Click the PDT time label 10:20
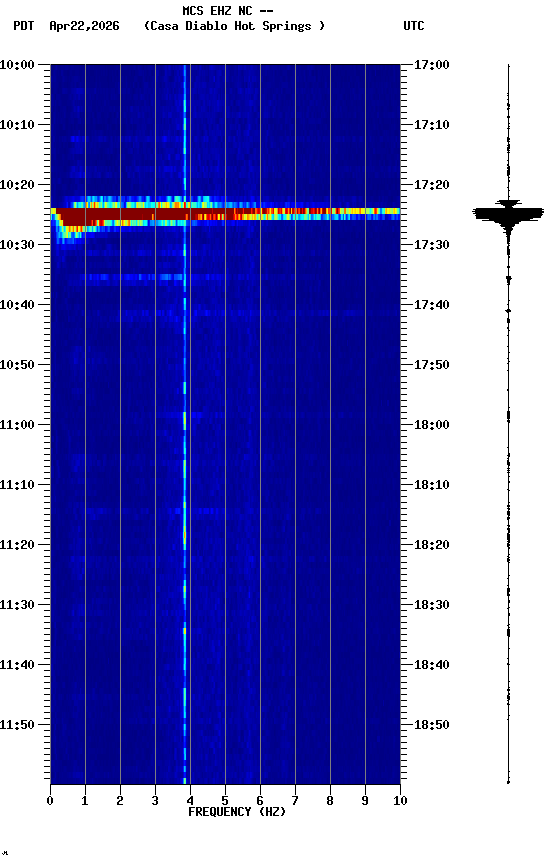This screenshot has height=864, width=552. click(17, 185)
